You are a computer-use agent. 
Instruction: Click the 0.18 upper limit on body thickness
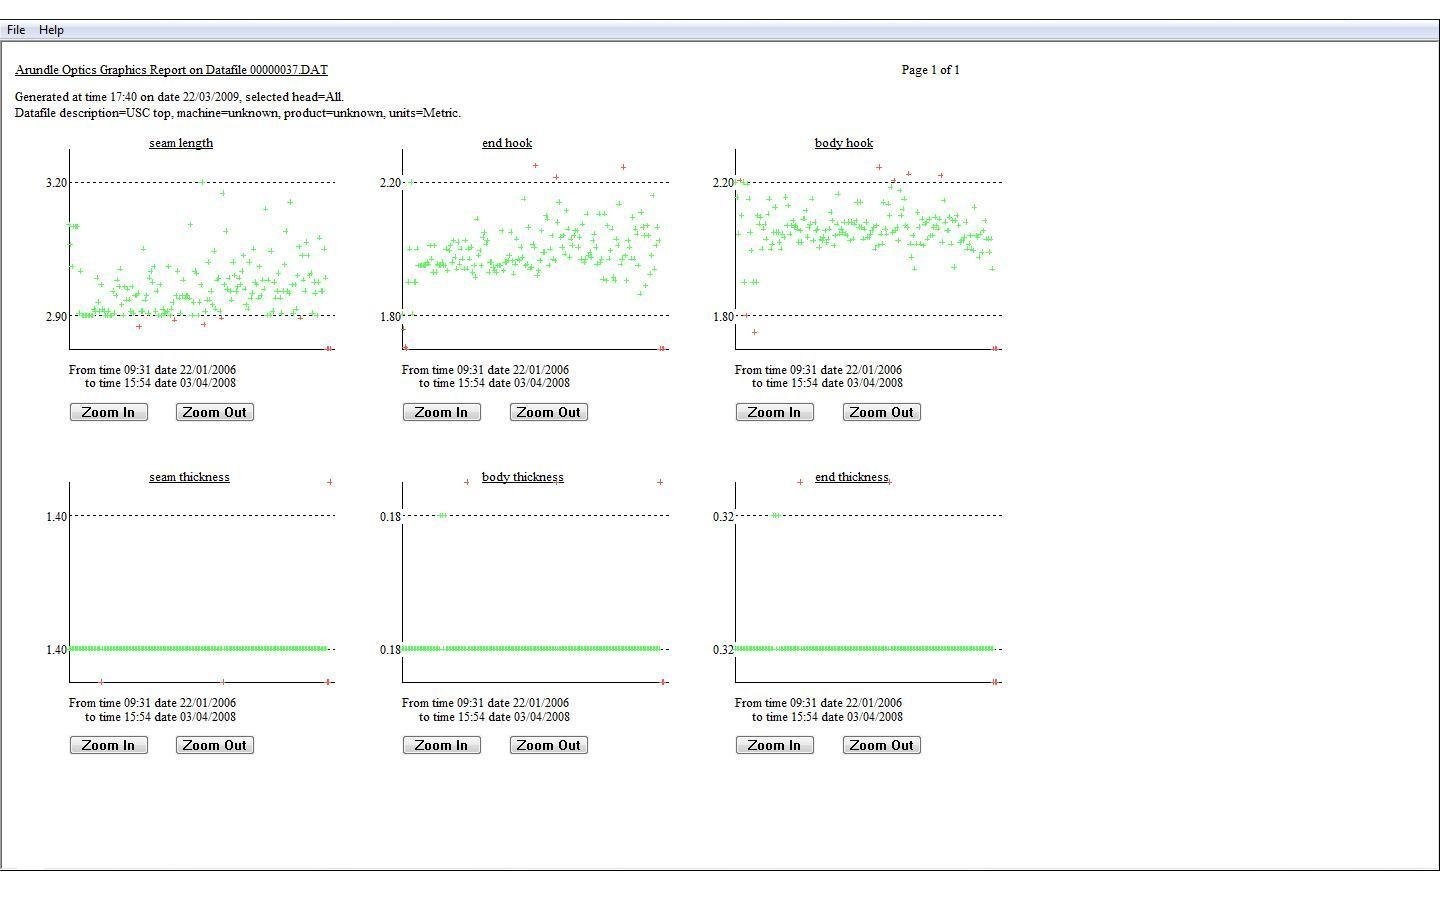click(390, 517)
